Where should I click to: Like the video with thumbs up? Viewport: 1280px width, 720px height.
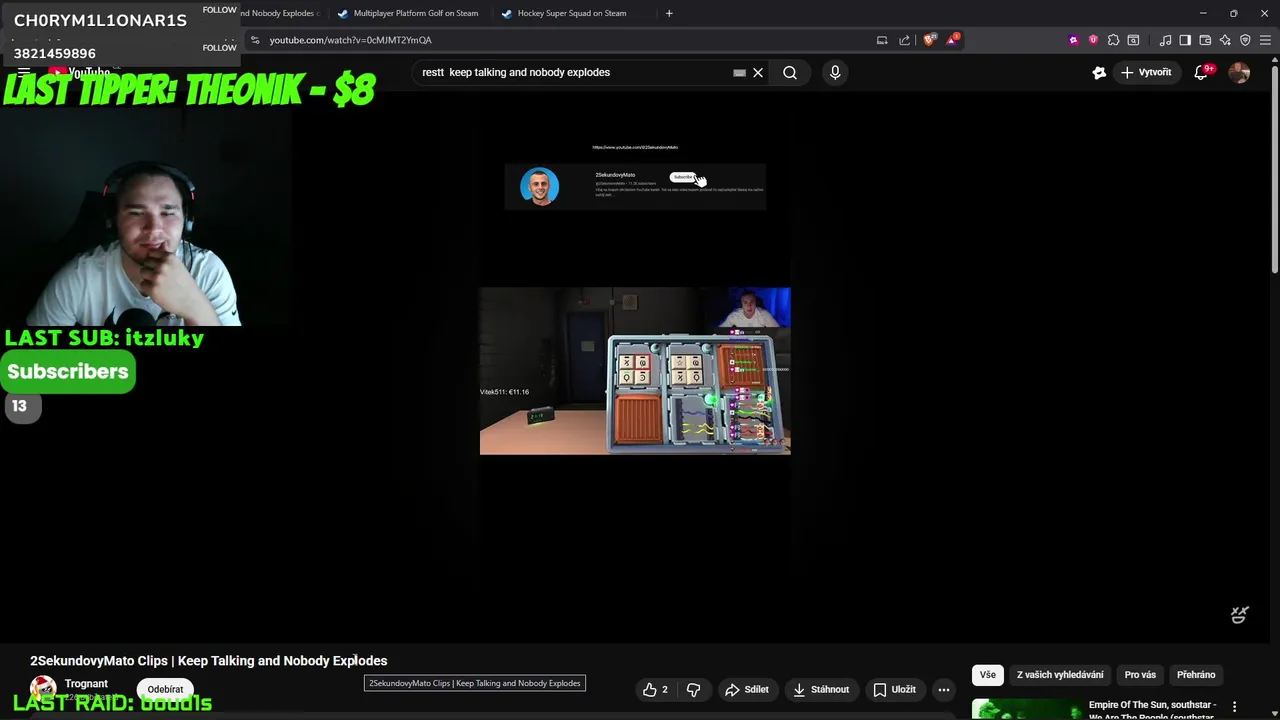655,689
